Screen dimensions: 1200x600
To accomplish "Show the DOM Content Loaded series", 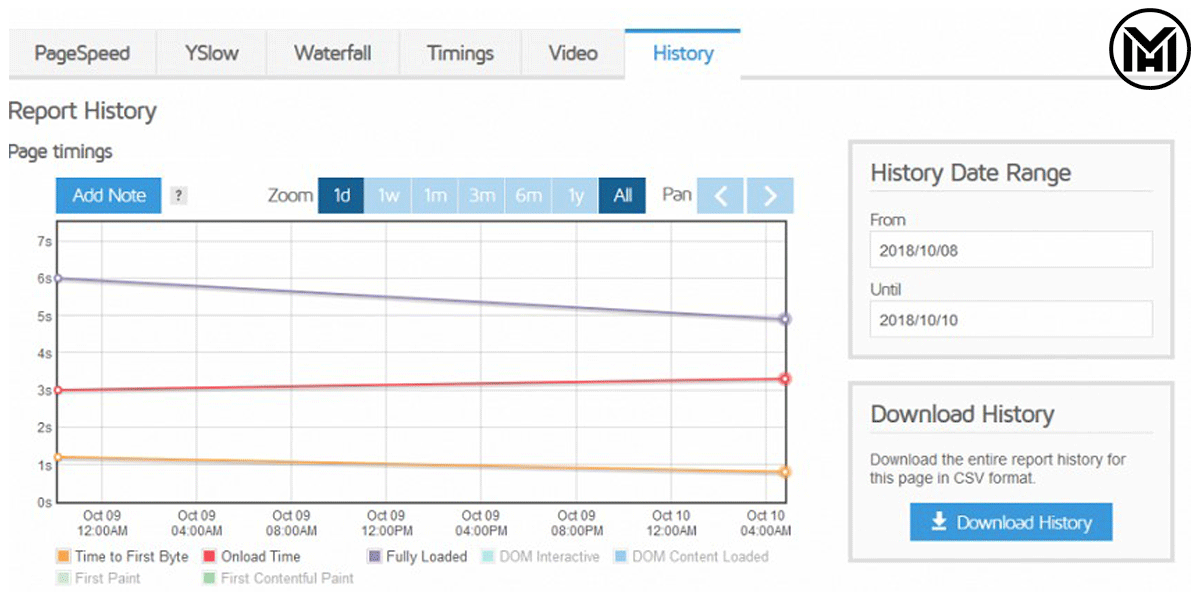I will [x=690, y=556].
